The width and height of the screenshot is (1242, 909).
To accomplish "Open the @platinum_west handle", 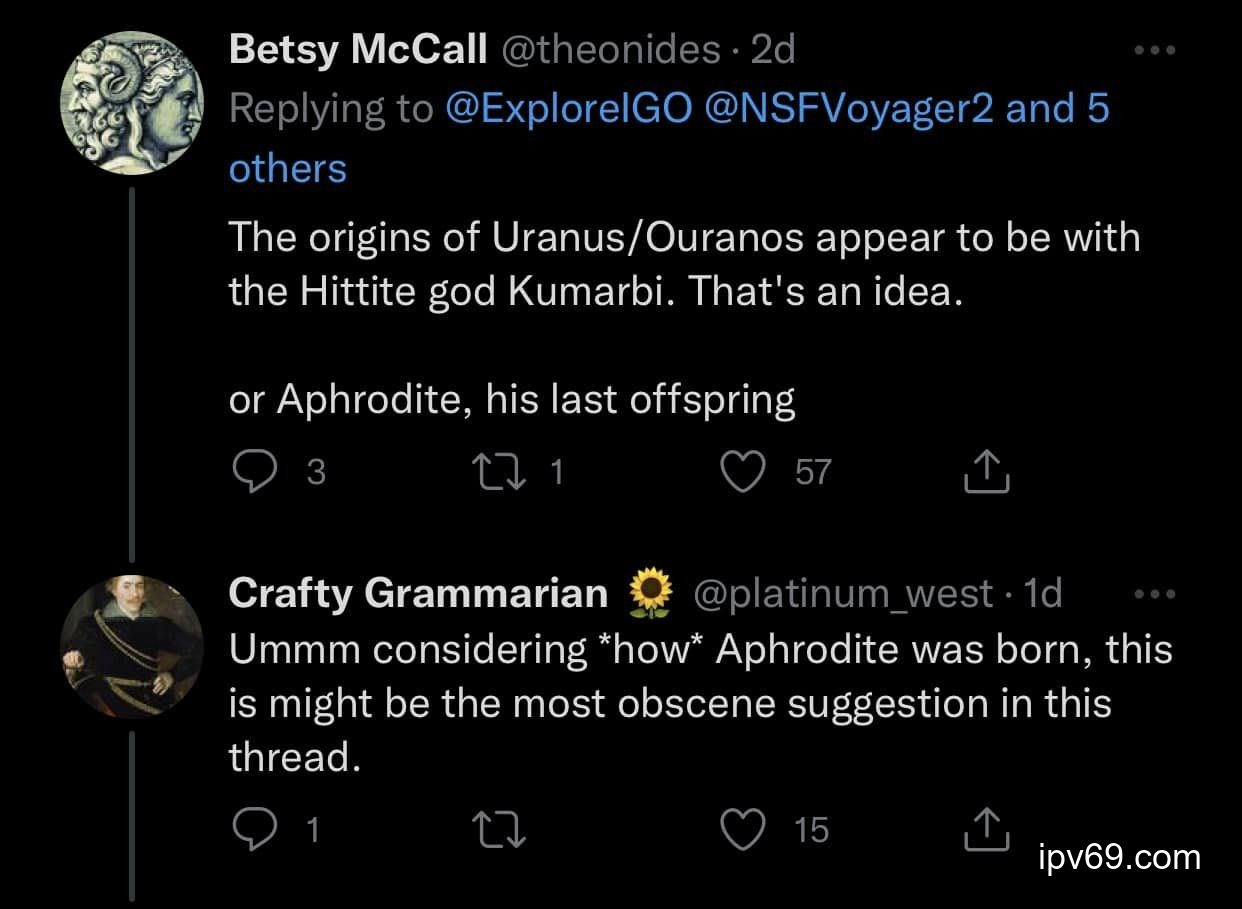I will (842, 594).
